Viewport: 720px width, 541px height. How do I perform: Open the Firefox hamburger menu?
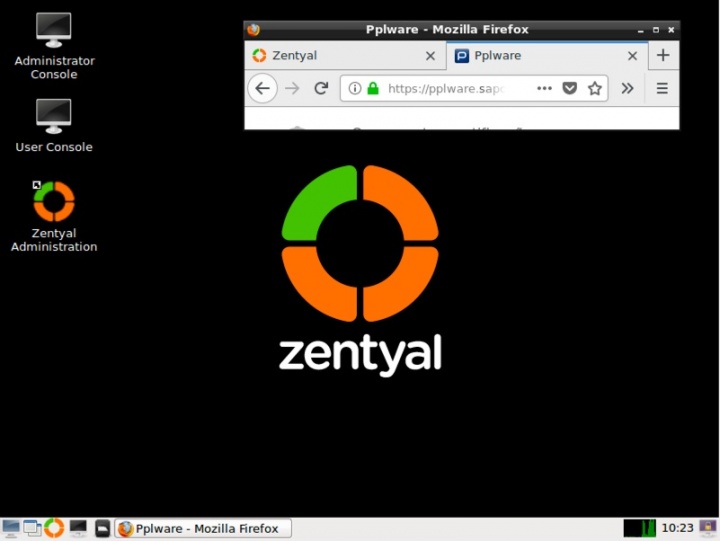[x=662, y=88]
